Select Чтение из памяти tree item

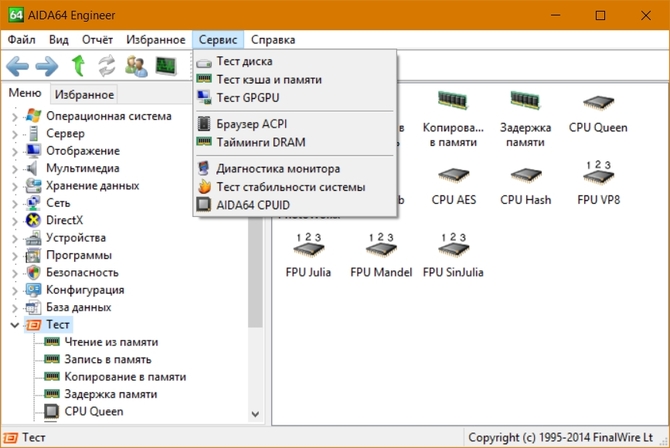(111, 342)
